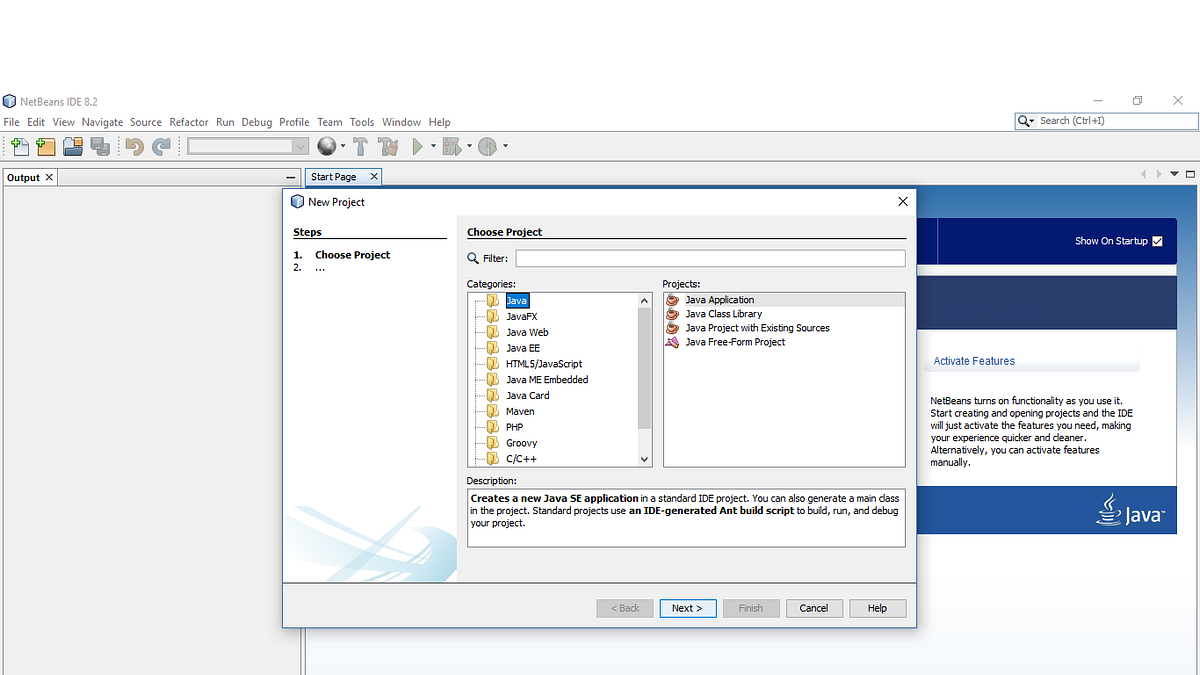Screen dimensions: 1200x675
Task: Open the project configuration combo box
Action: (x=247, y=146)
